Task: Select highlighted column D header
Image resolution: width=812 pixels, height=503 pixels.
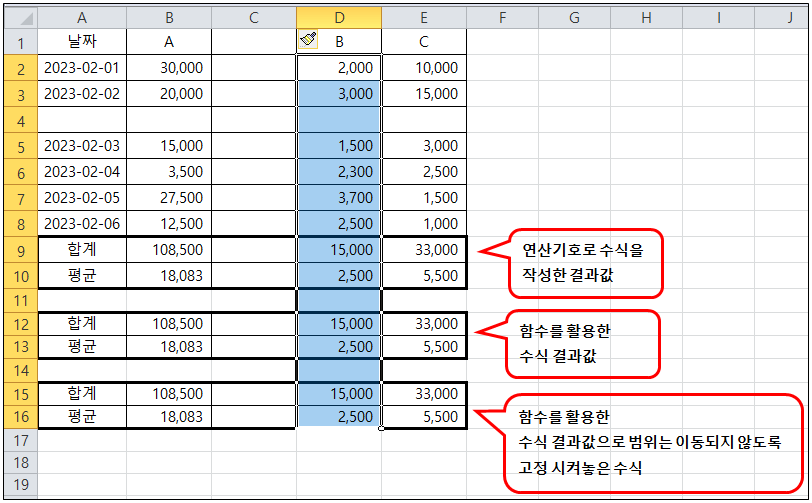Action: (x=339, y=18)
